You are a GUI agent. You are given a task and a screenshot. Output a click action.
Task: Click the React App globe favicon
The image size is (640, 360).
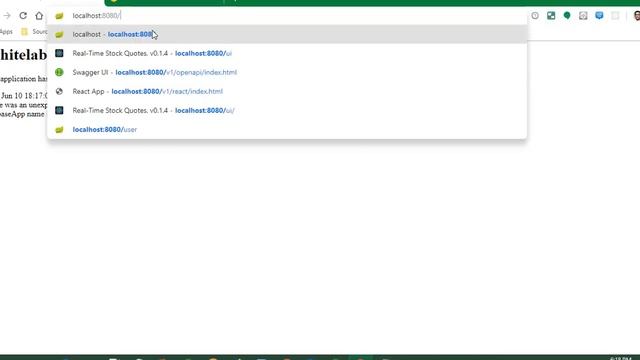coord(59,91)
